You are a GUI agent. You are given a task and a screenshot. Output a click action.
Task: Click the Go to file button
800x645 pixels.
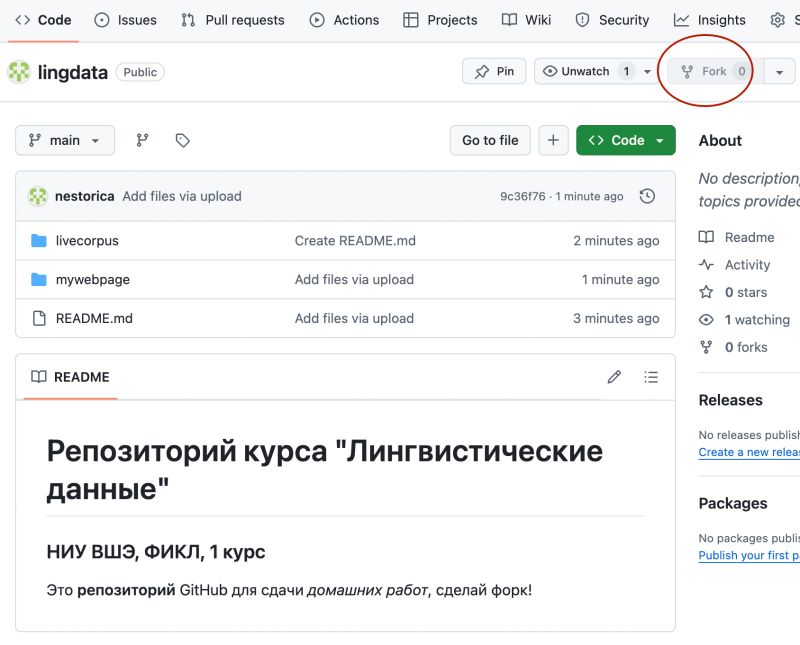pos(490,140)
